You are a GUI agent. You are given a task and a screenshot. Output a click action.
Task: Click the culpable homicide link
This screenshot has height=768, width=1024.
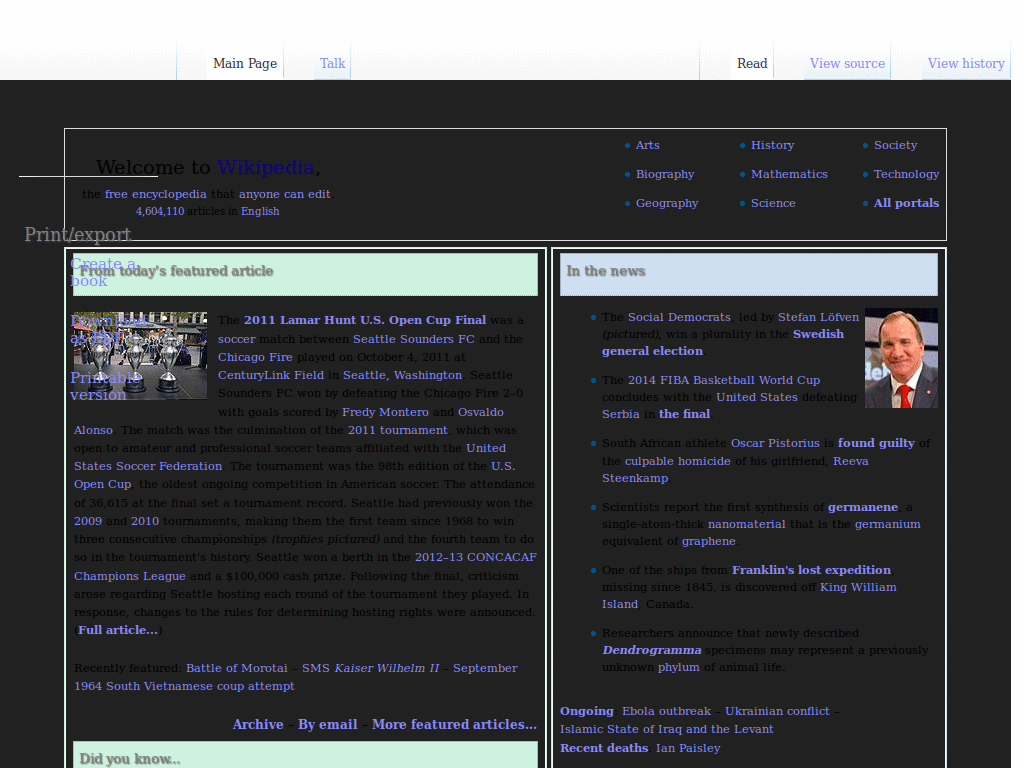click(x=677, y=461)
